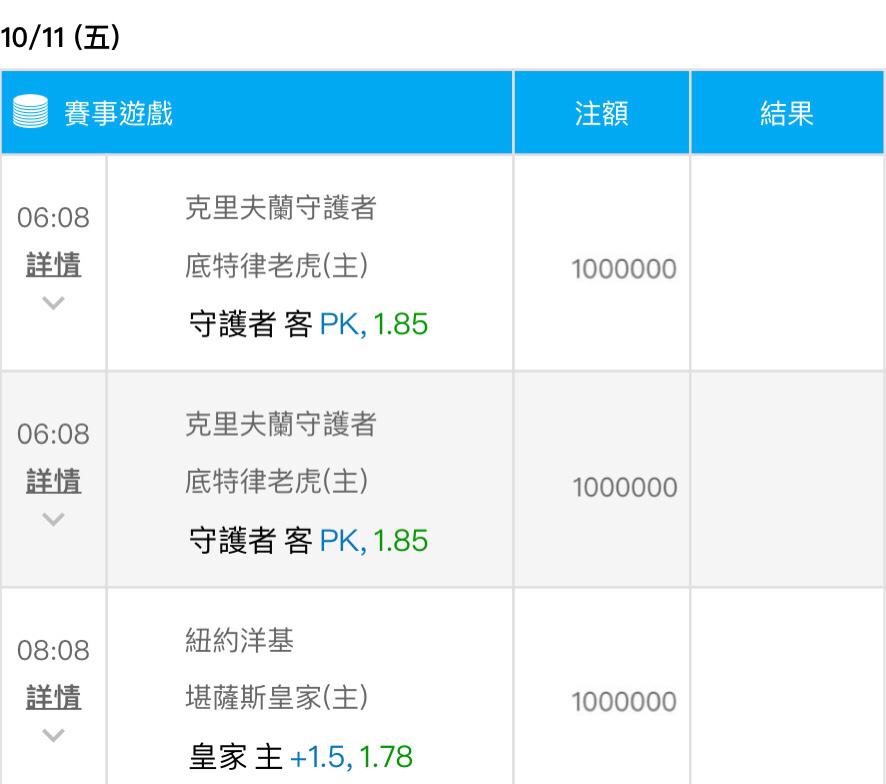
Task: Click 堪薩斯皇家(主) team name
Action: tap(277, 697)
